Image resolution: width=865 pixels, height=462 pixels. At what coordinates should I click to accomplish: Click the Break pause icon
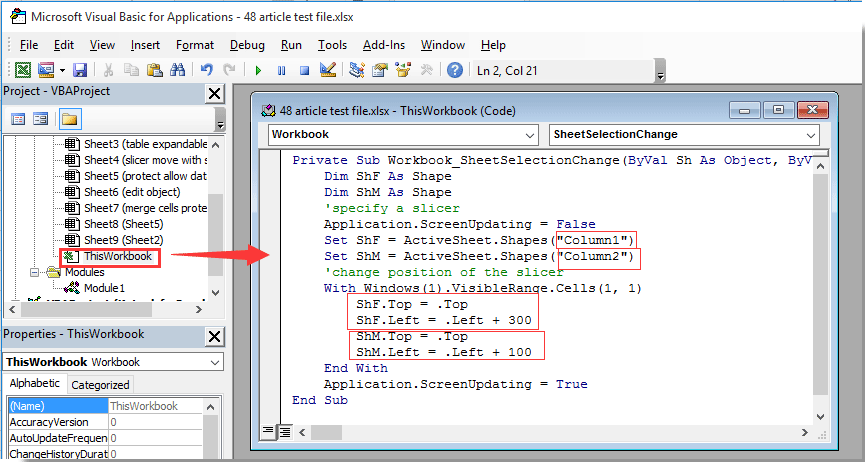tap(280, 70)
